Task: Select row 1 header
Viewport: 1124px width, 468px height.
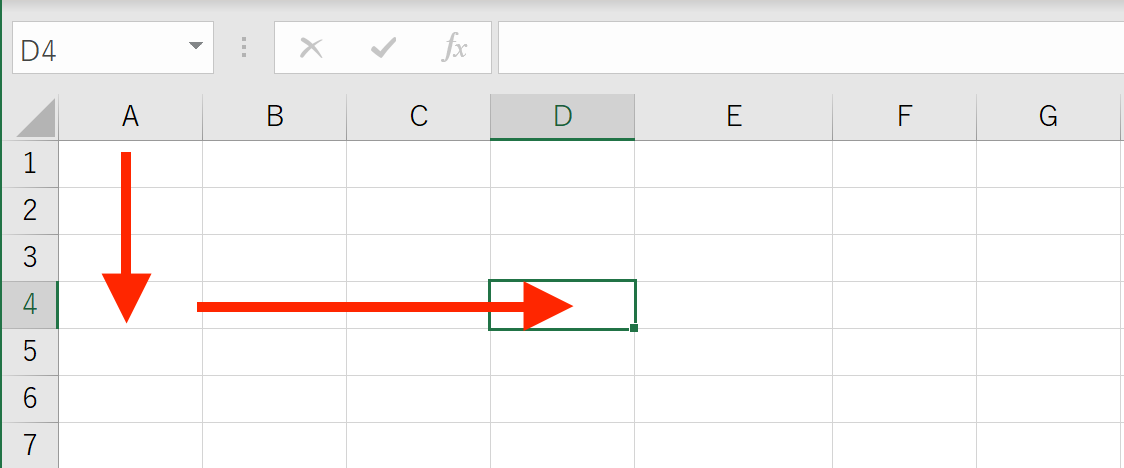Action: tap(29, 164)
